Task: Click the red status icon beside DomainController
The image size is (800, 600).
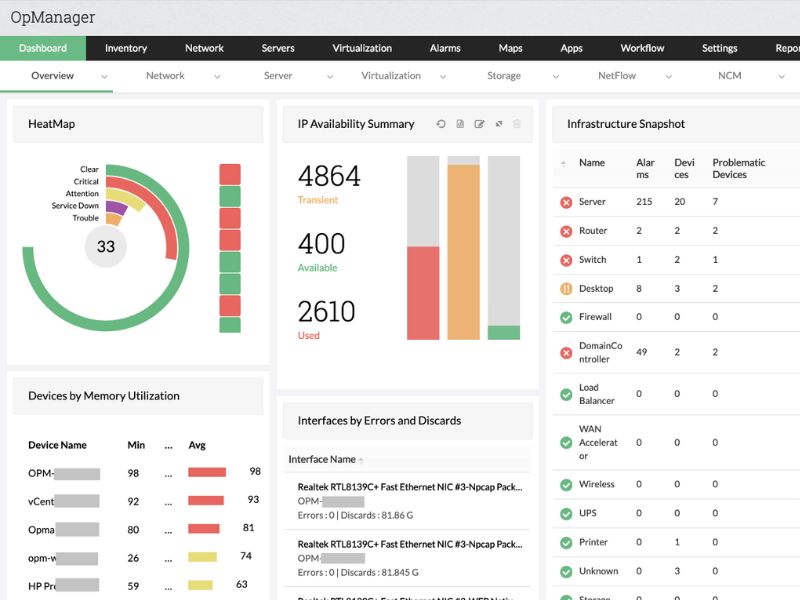Action: [x=565, y=352]
